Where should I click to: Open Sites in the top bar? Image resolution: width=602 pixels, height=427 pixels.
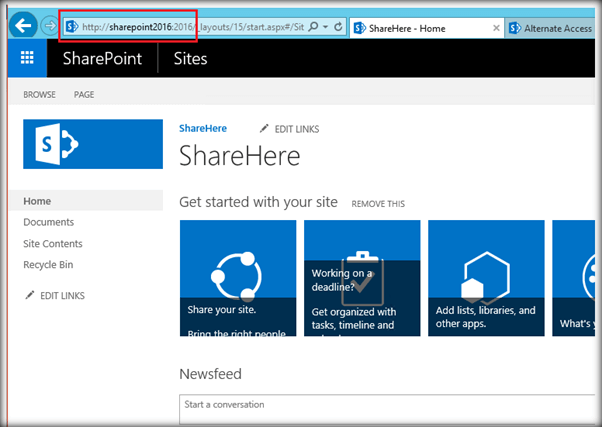click(190, 59)
